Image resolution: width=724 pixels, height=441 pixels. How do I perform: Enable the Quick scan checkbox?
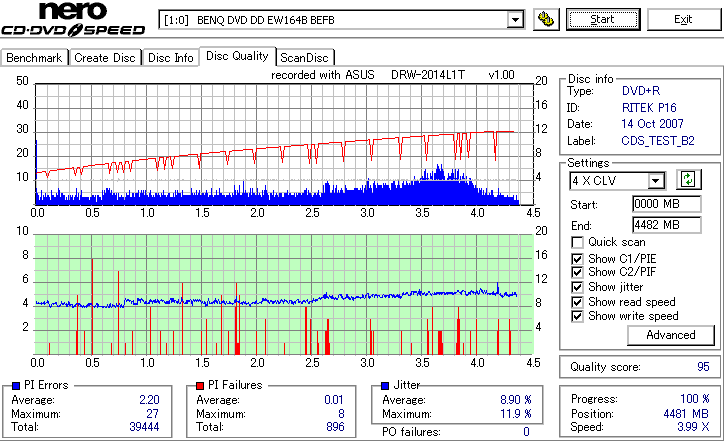pyautogui.click(x=577, y=242)
